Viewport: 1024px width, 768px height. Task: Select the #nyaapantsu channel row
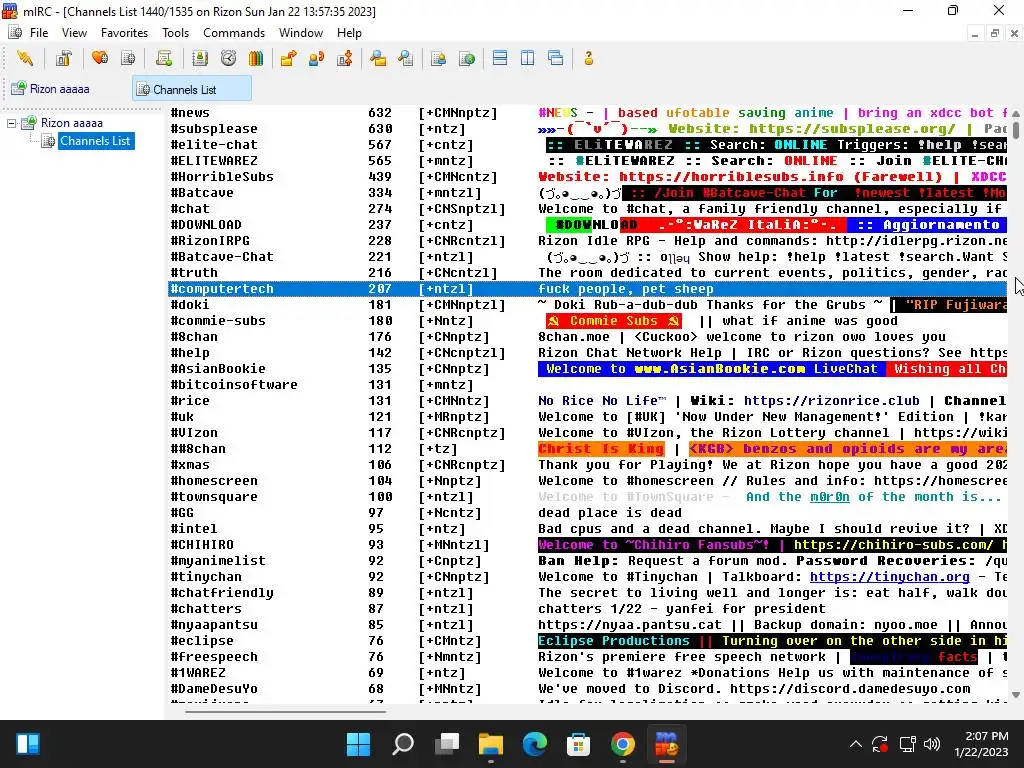[x=587, y=625]
